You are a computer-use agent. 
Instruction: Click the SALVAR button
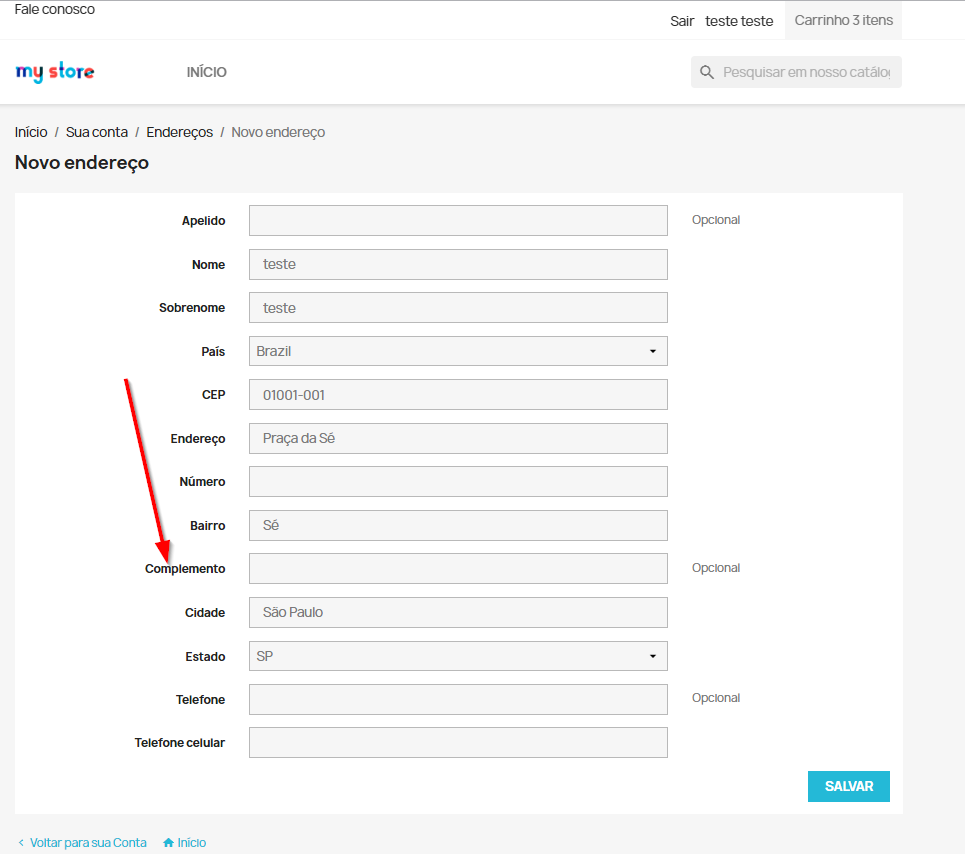(849, 786)
